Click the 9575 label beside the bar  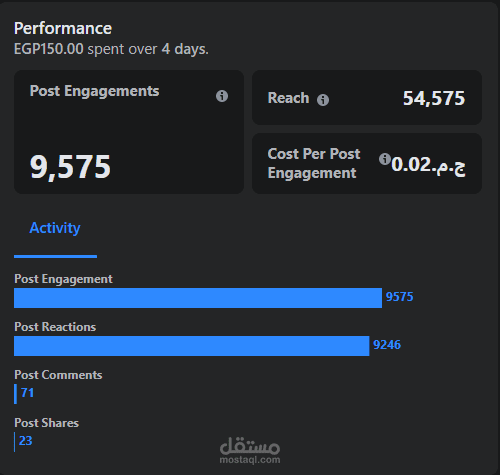point(399,297)
